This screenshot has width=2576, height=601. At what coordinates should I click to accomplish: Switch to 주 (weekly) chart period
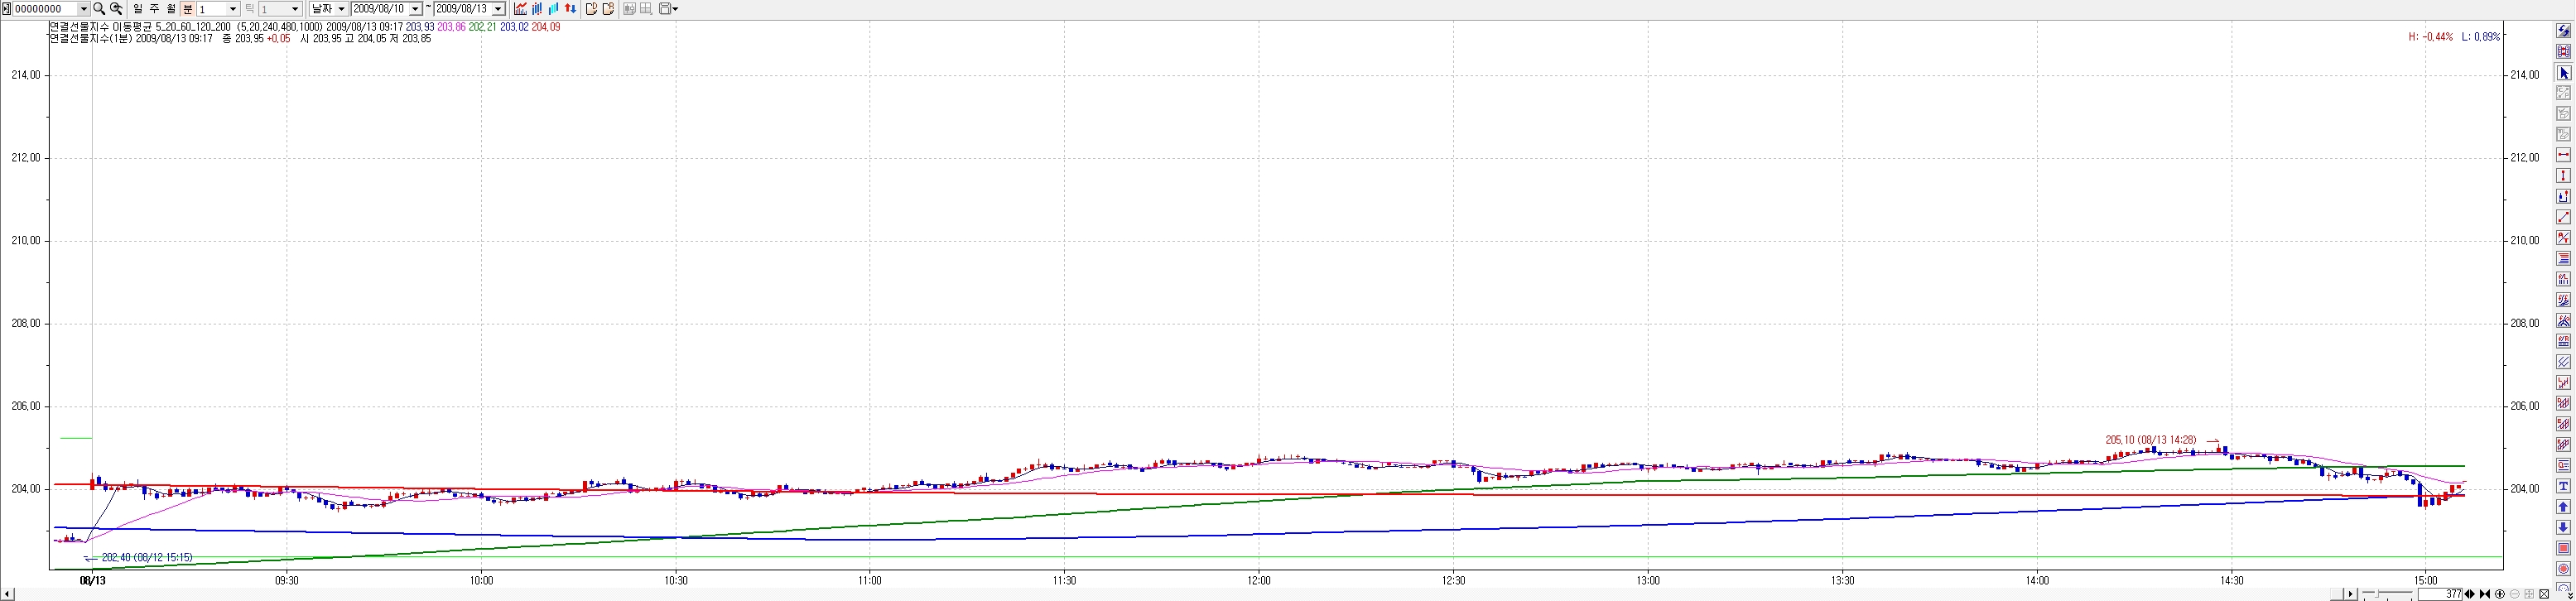tap(154, 9)
